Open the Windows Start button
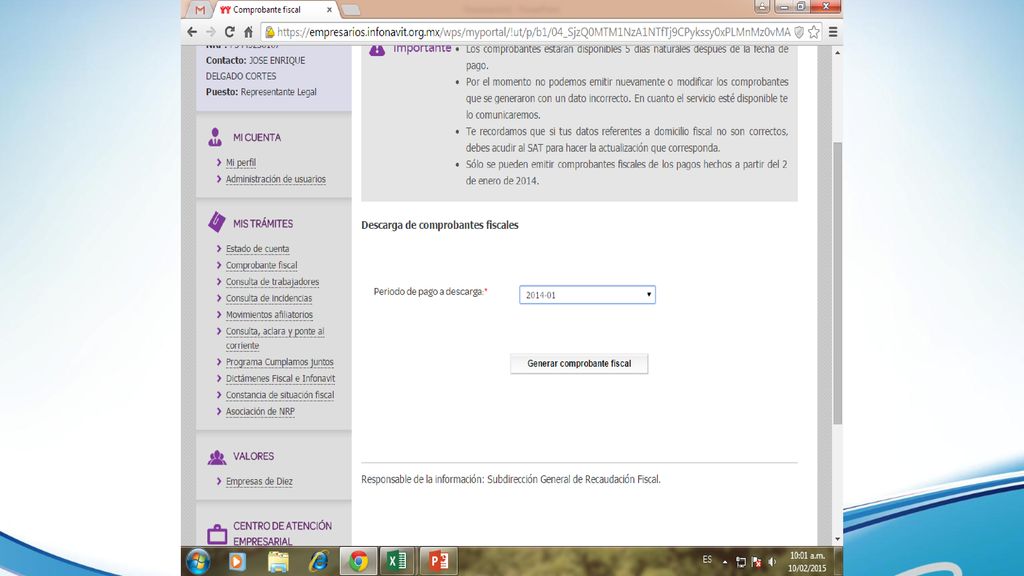 [x=198, y=561]
